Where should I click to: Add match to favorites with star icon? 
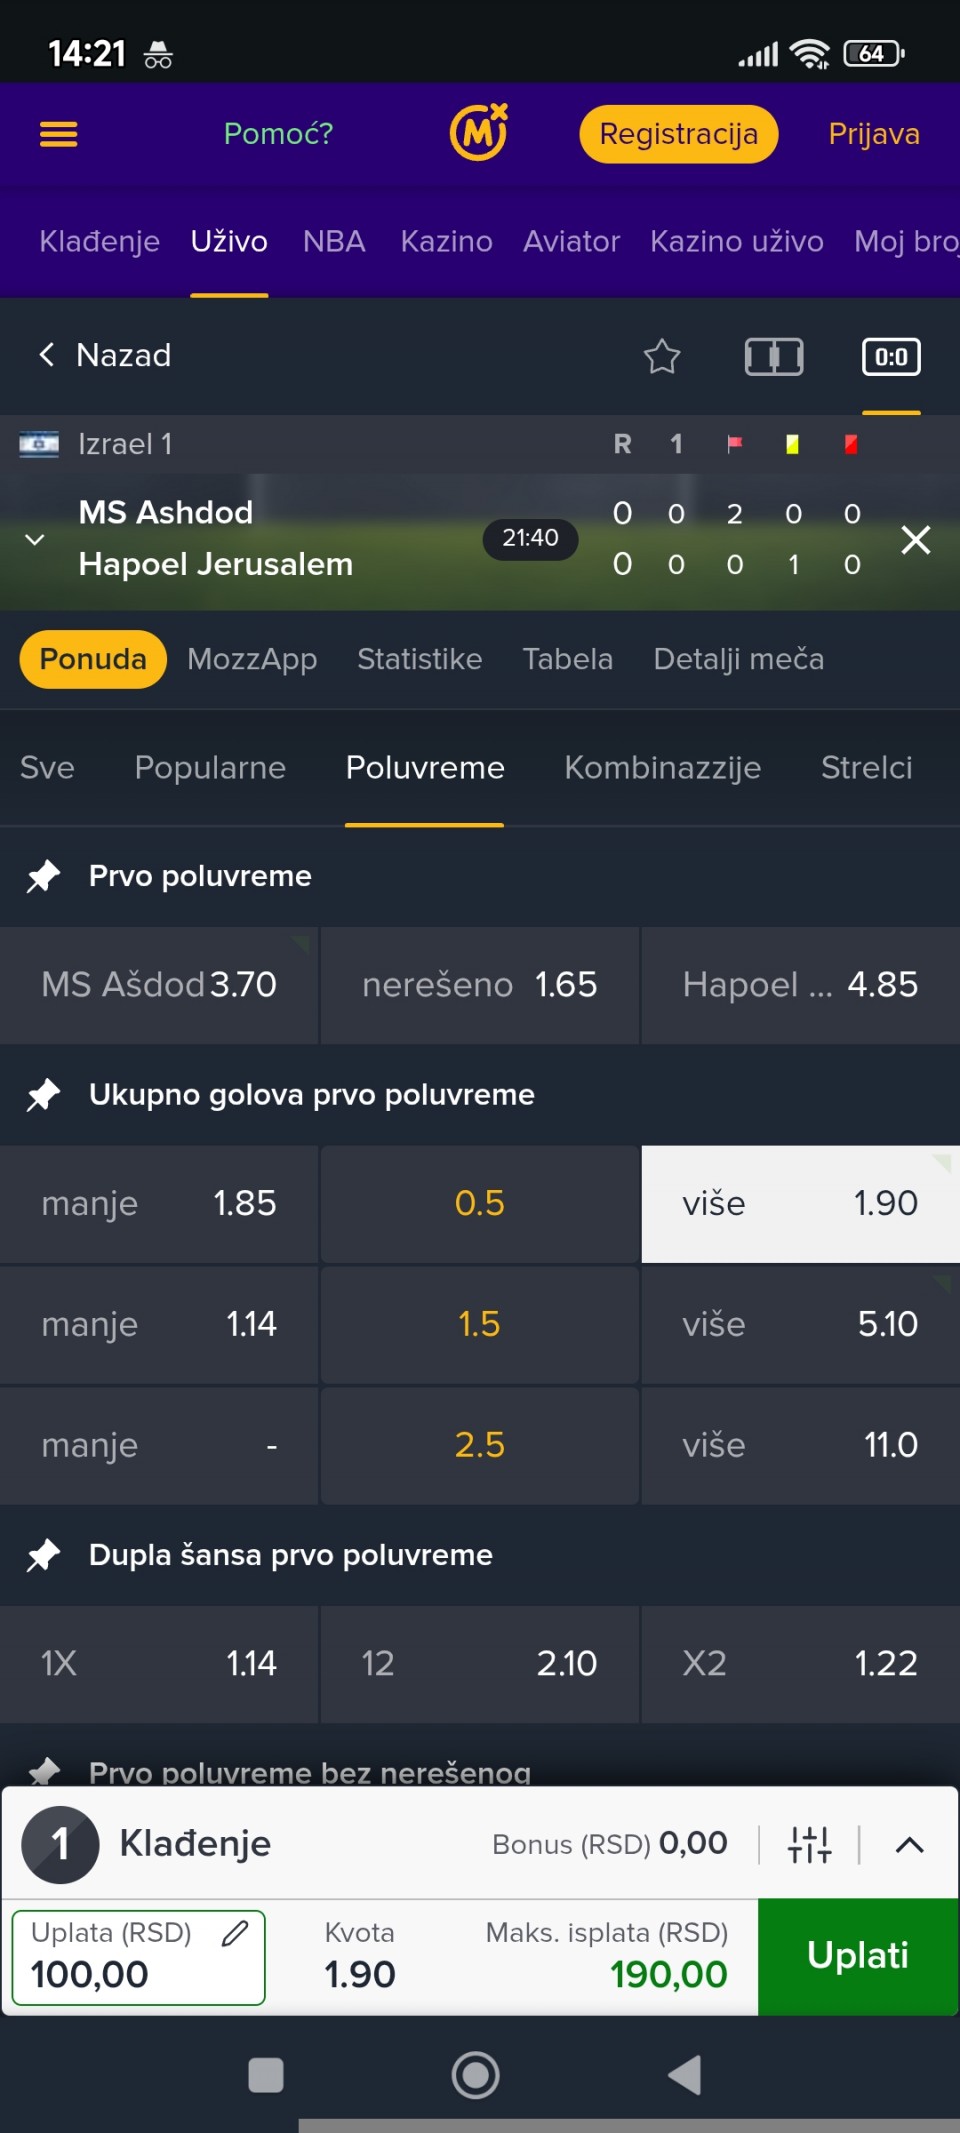click(x=661, y=356)
